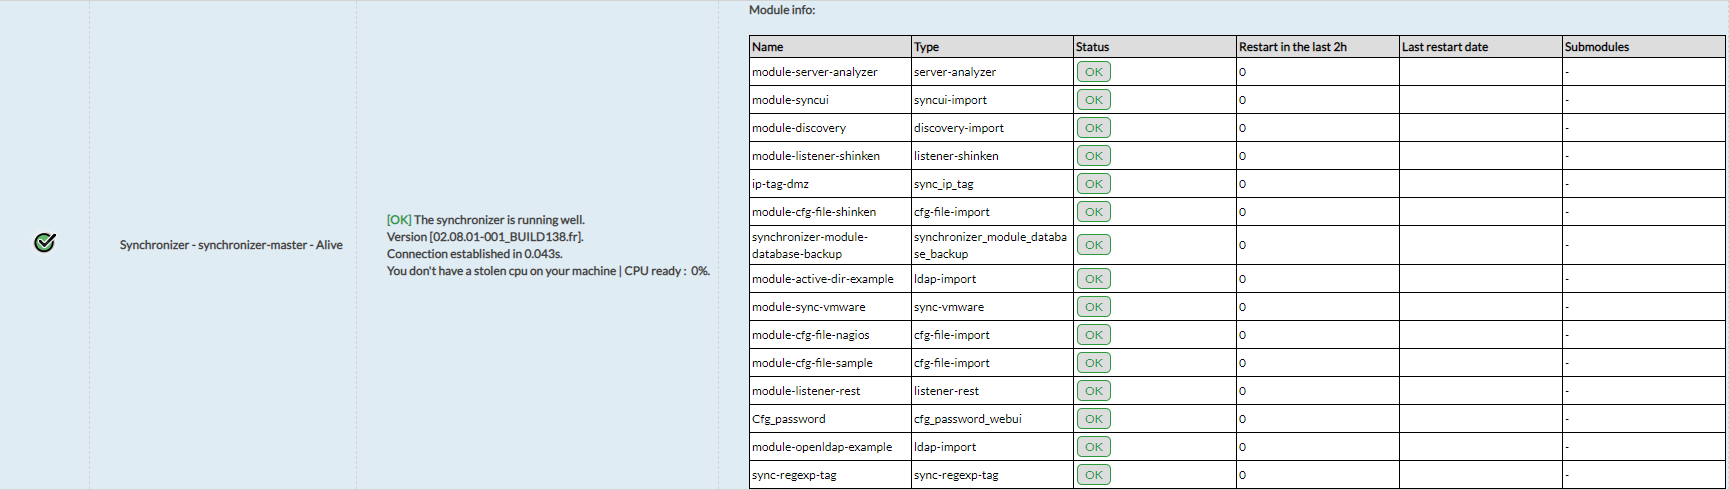Image resolution: width=1729 pixels, height=490 pixels.
Task: Click the OK badge for sync-regexp-tag
Action: pyautogui.click(x=1093, y=475)
